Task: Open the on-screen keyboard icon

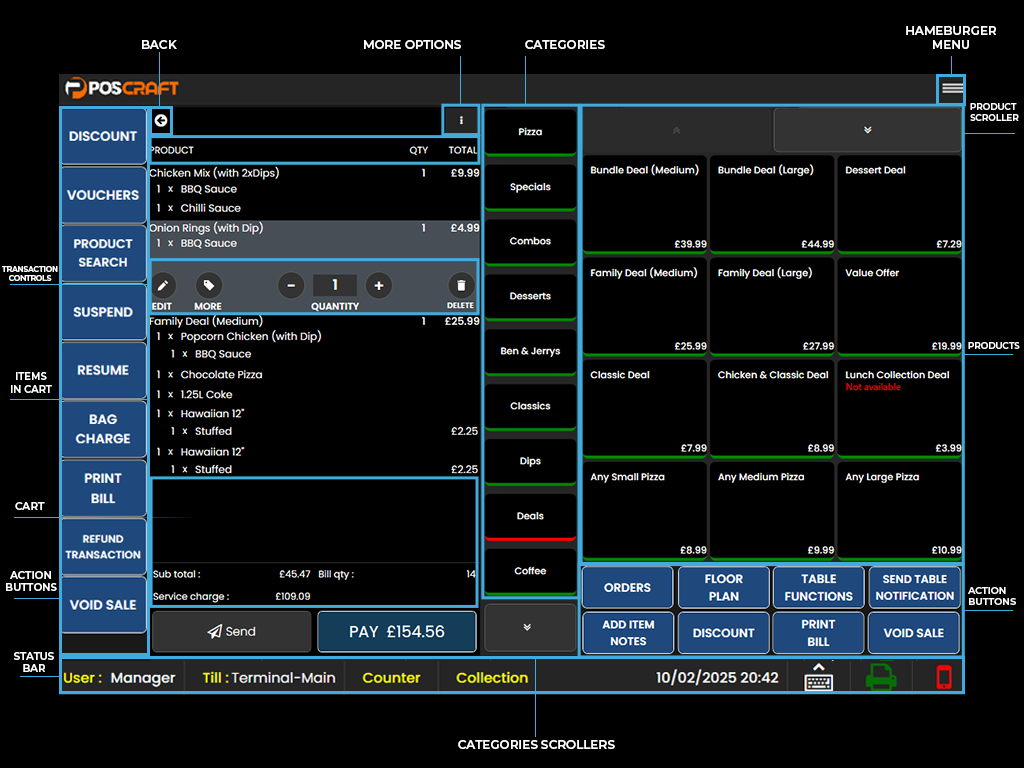Action: click(x=819, y=677)
